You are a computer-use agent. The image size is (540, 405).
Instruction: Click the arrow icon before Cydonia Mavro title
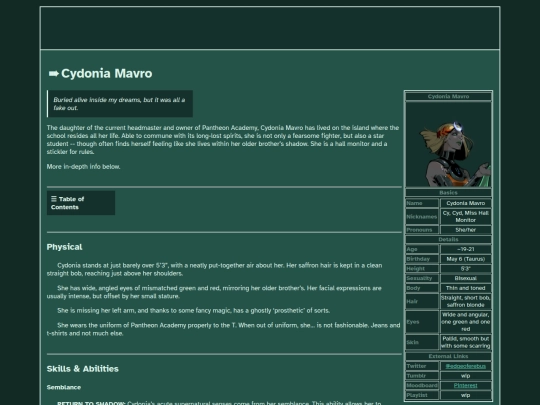(x=54, y=73)
